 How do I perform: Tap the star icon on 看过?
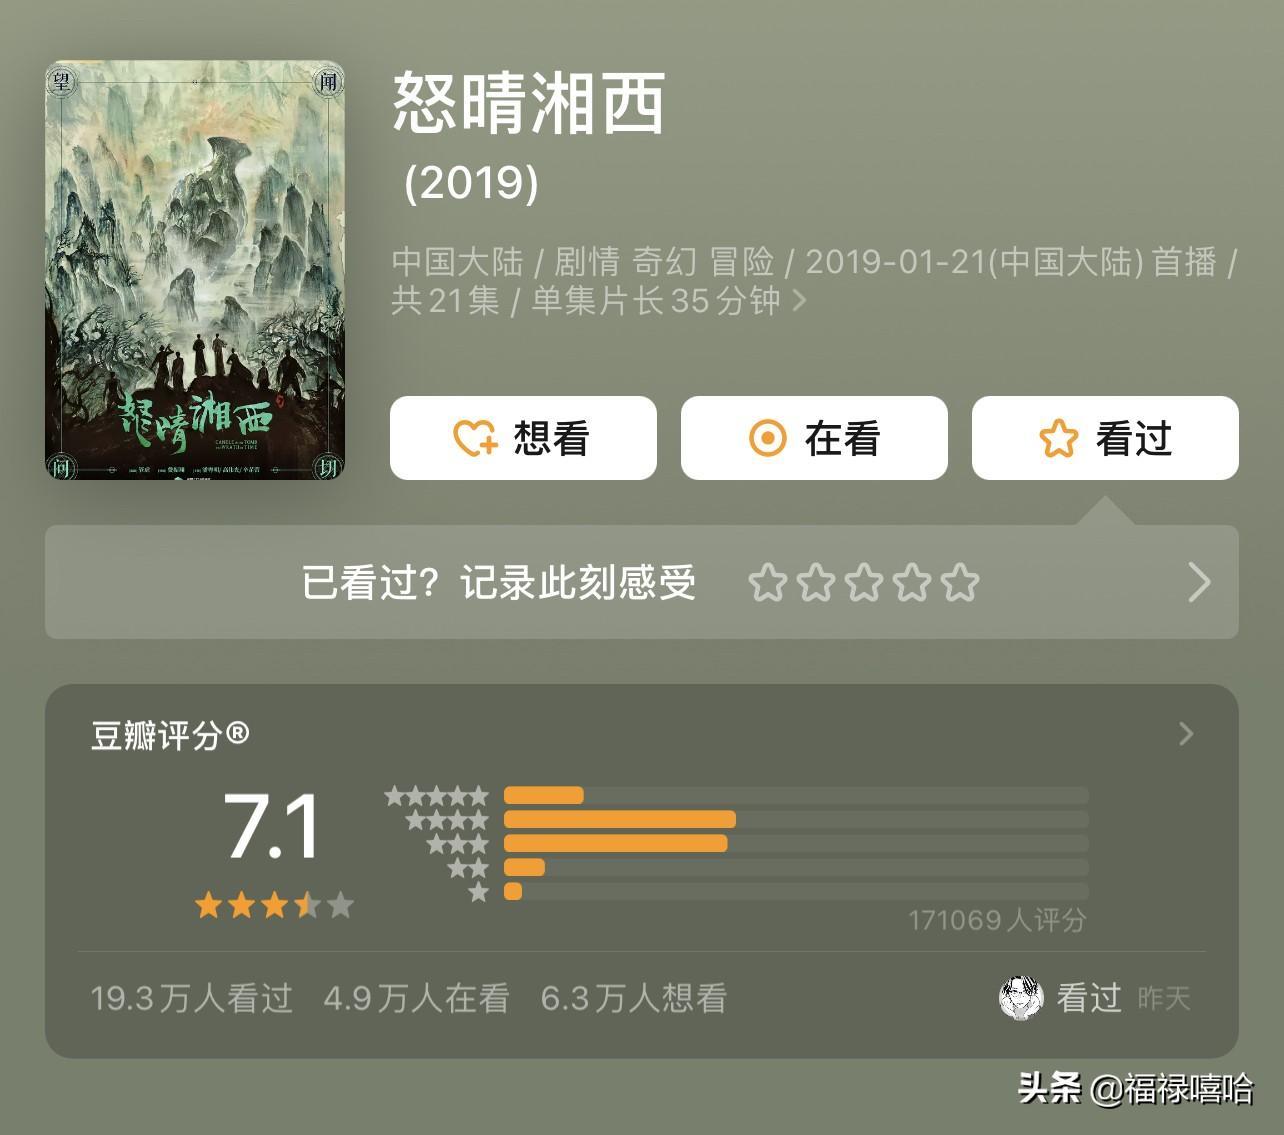click(x=1058, y=438)
